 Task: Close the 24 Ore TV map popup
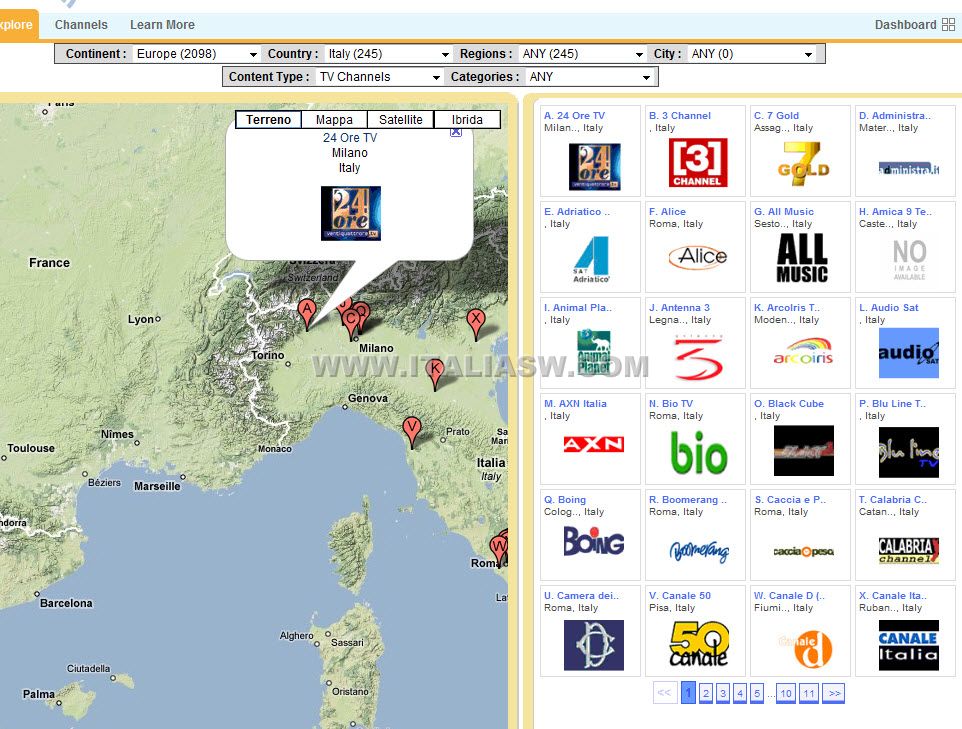(x=456, y=132)
